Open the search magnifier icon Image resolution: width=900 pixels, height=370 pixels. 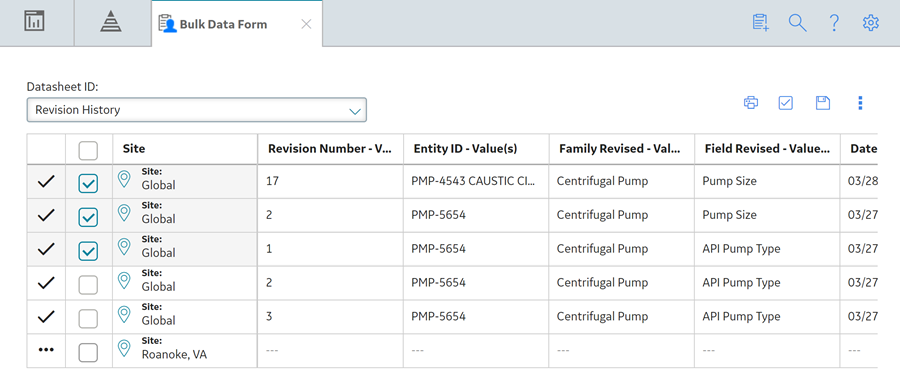pos(797,23)
